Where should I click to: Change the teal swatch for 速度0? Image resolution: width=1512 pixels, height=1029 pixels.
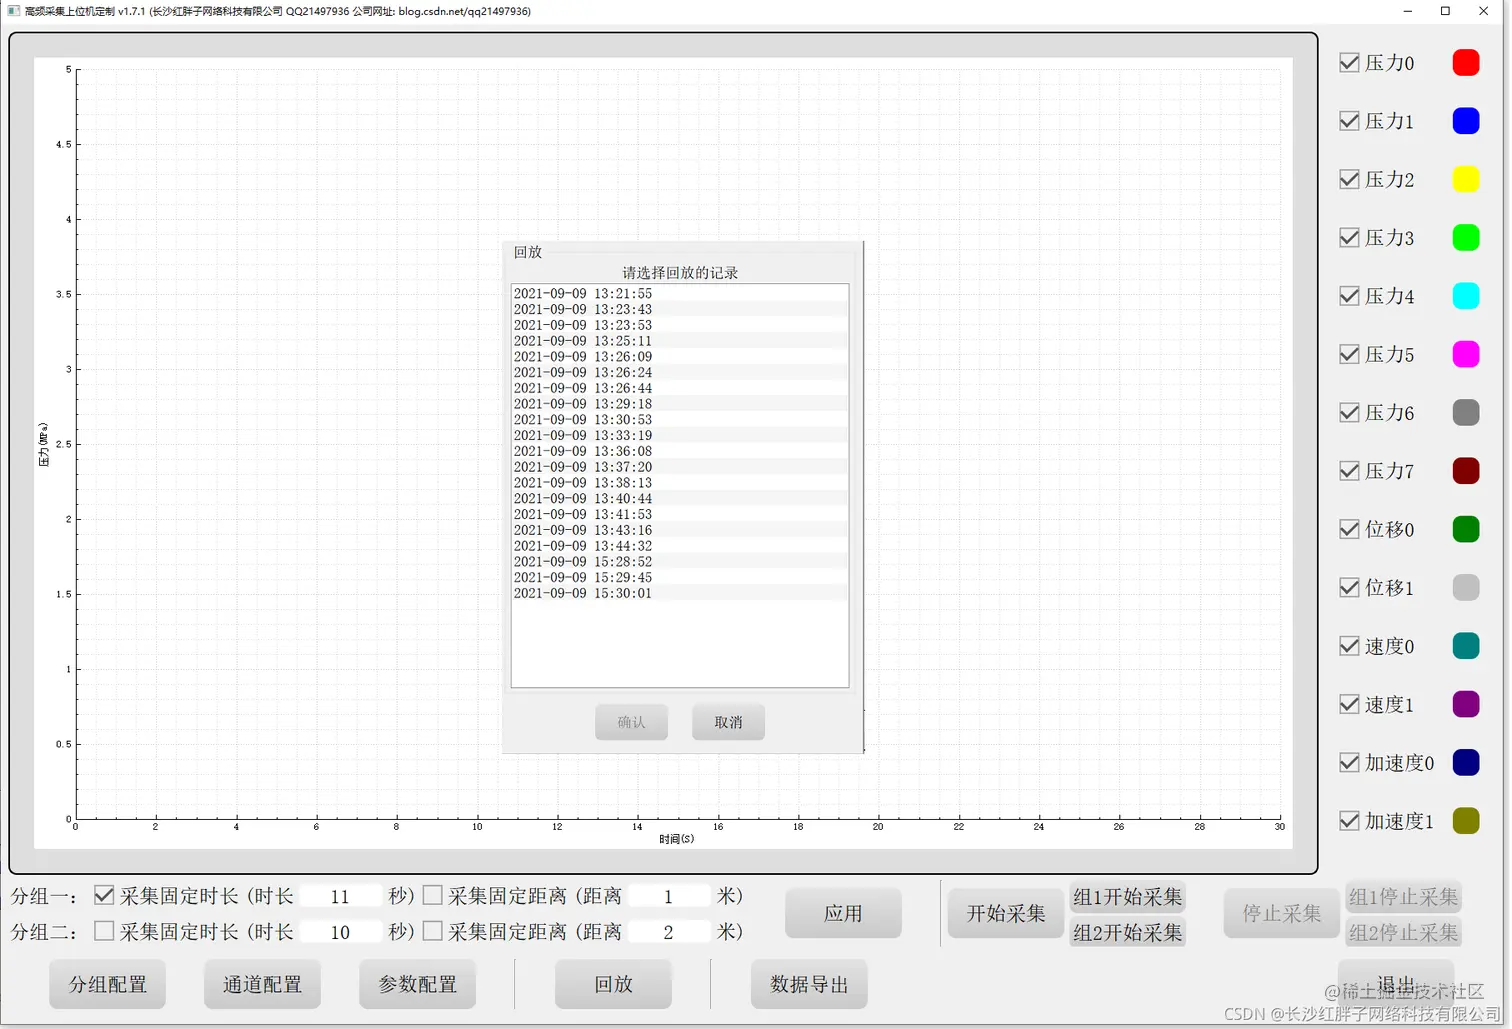pyautogui.click(x=1465, y=646)
